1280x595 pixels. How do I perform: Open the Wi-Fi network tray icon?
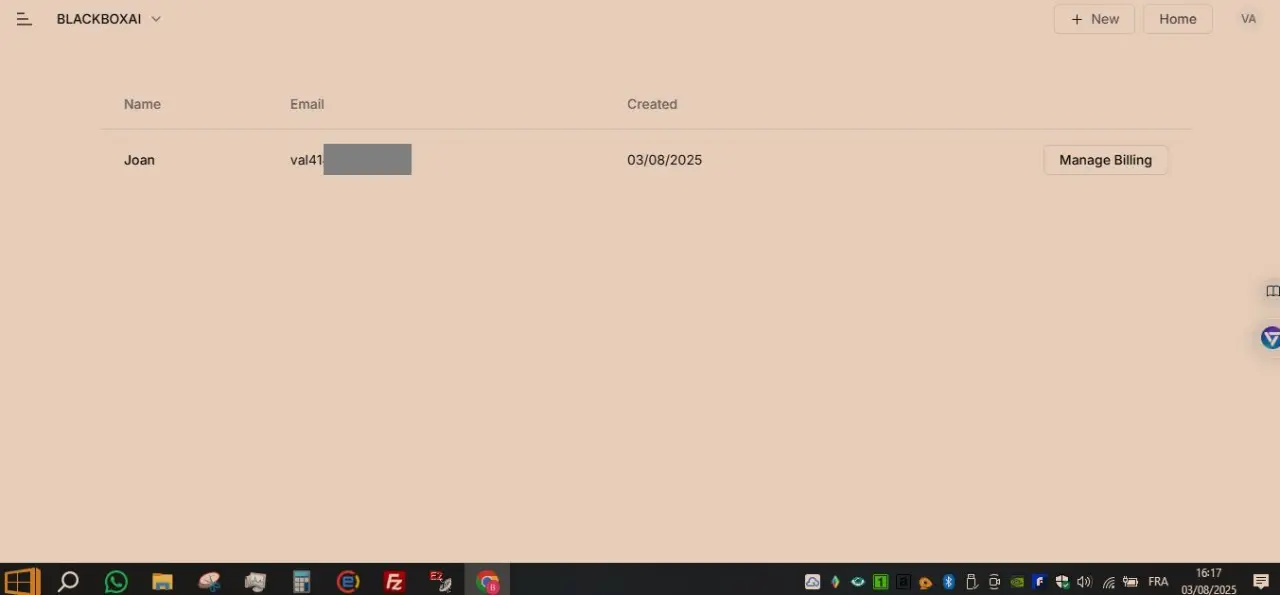(x=1108, y=582)
